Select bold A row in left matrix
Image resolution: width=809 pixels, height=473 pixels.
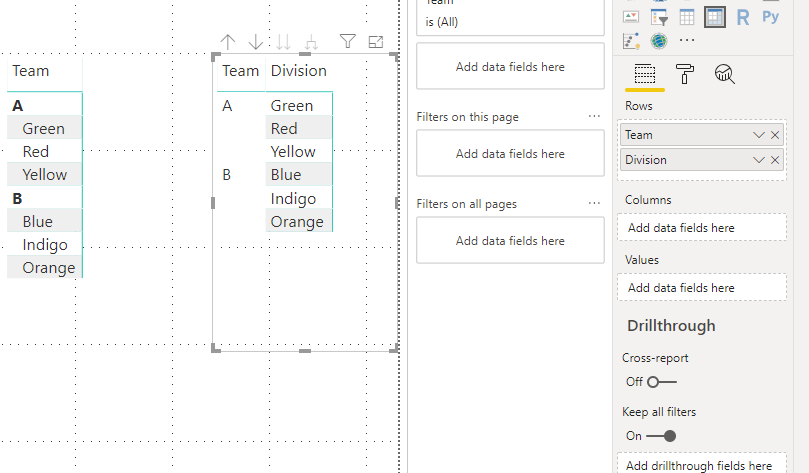pyautogui.click(x=44, y=106)
